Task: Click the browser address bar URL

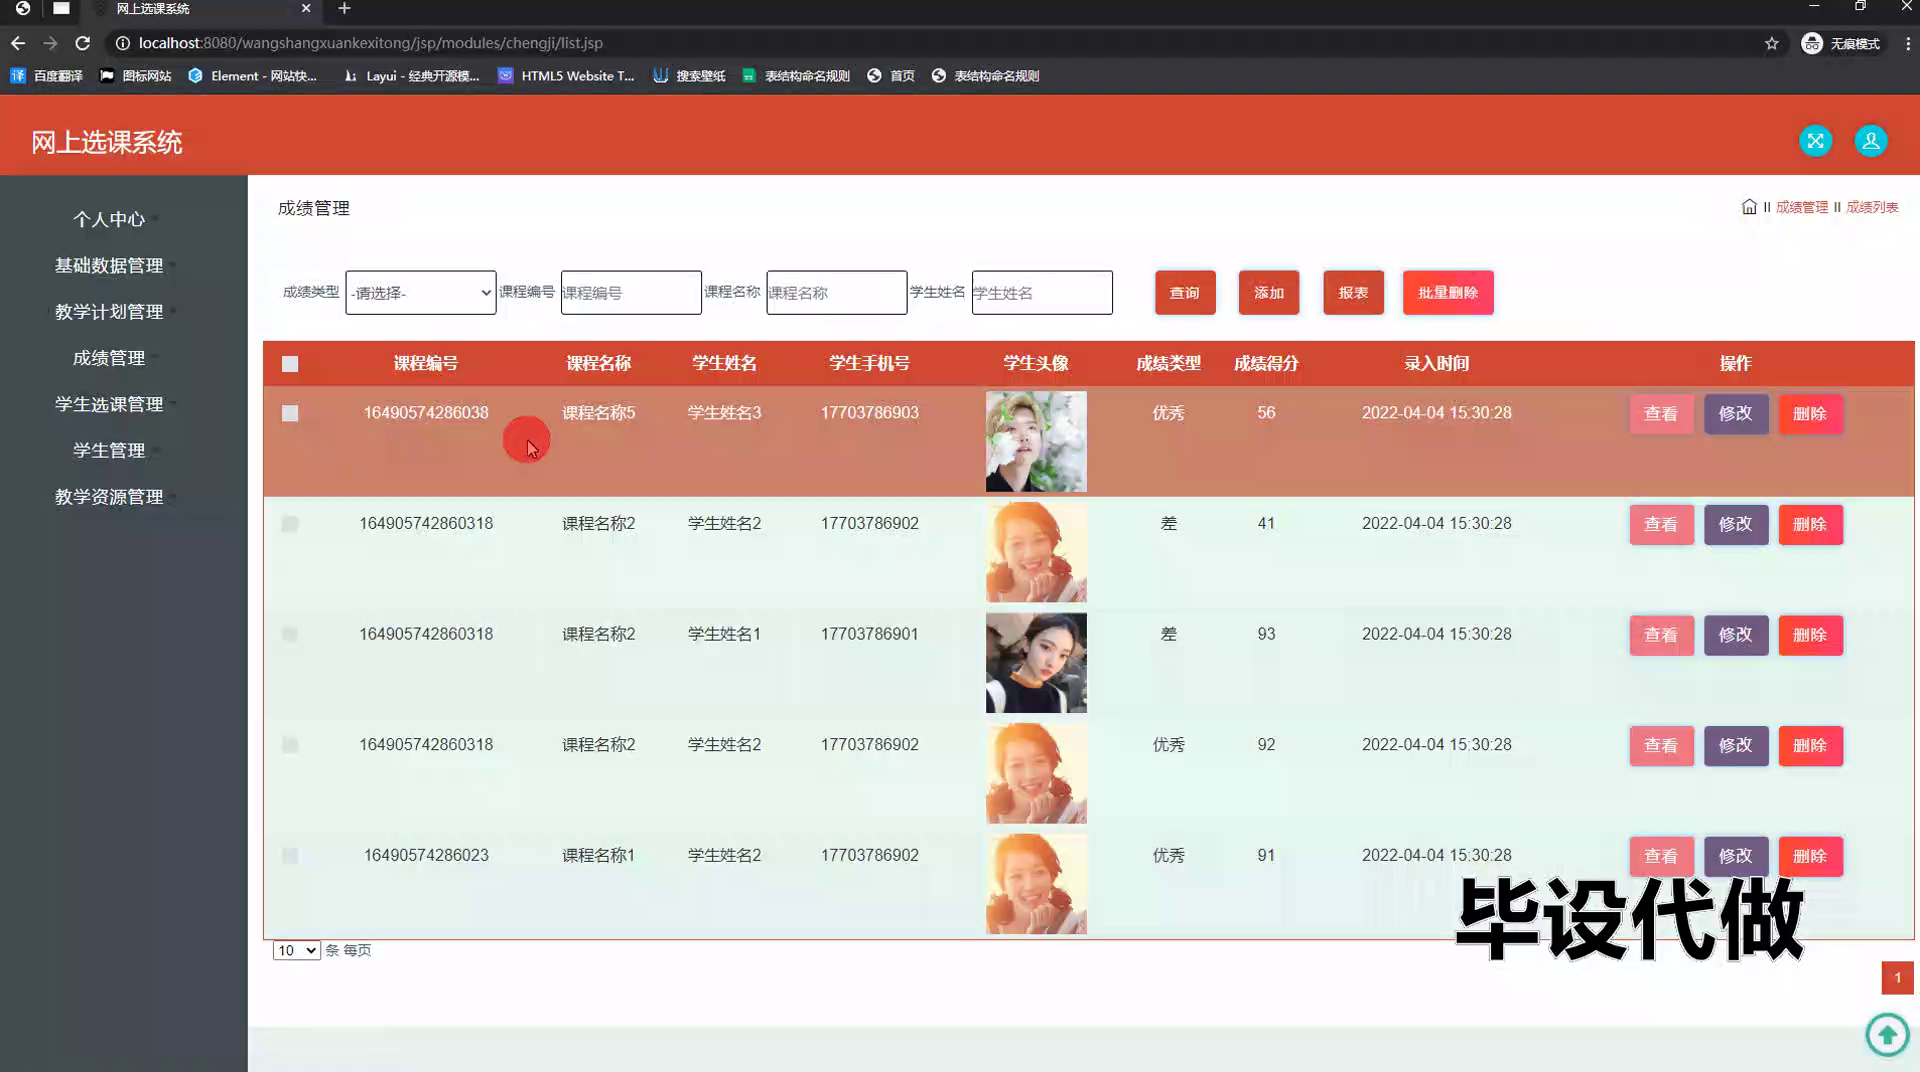Action: click(370, 43)
